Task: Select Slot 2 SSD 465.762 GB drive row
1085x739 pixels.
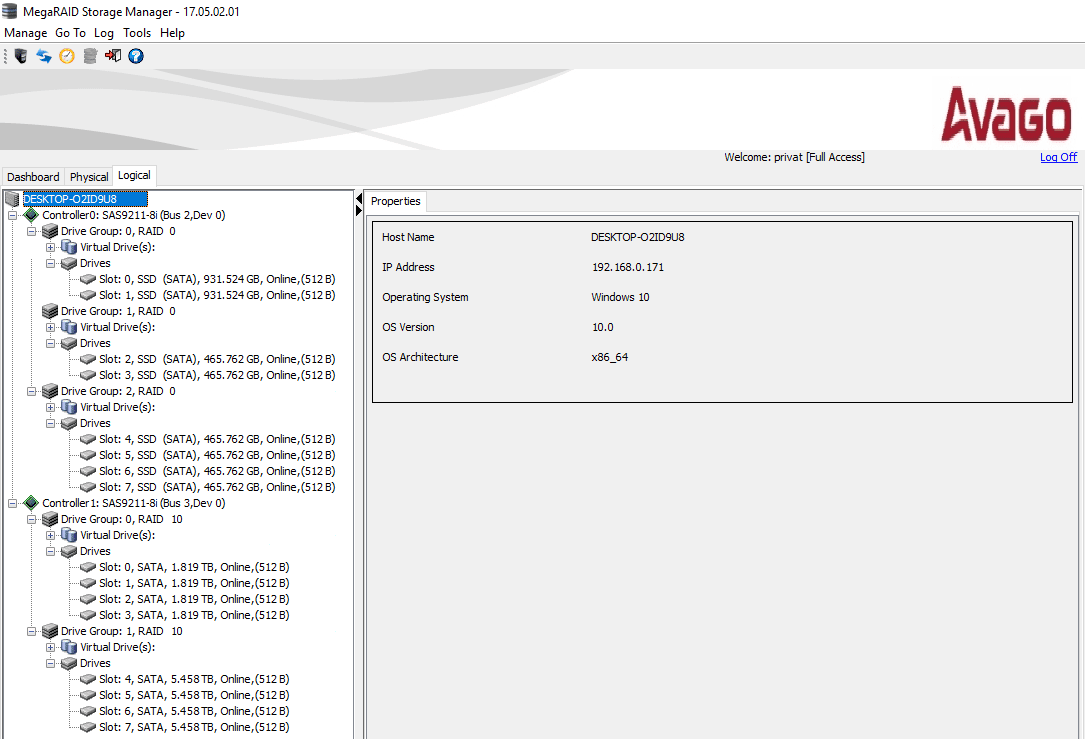Action: [217, 359]
